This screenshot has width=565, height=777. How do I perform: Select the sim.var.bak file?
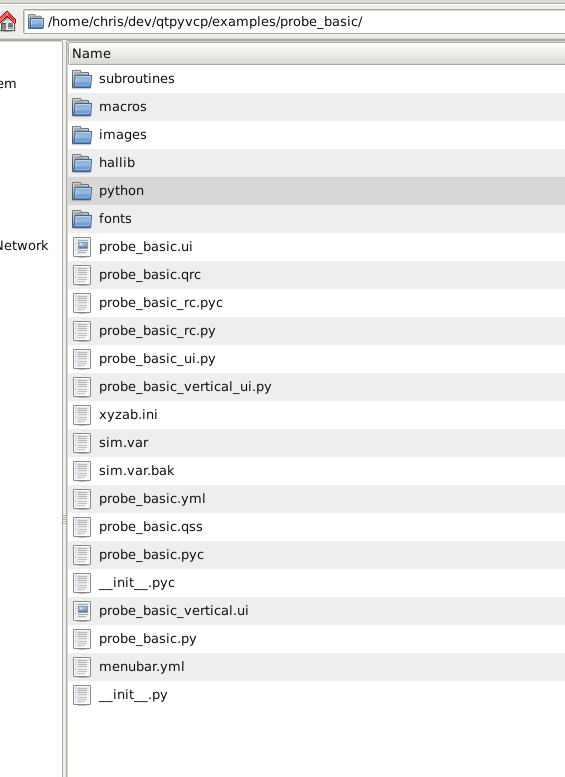point(316,471)
